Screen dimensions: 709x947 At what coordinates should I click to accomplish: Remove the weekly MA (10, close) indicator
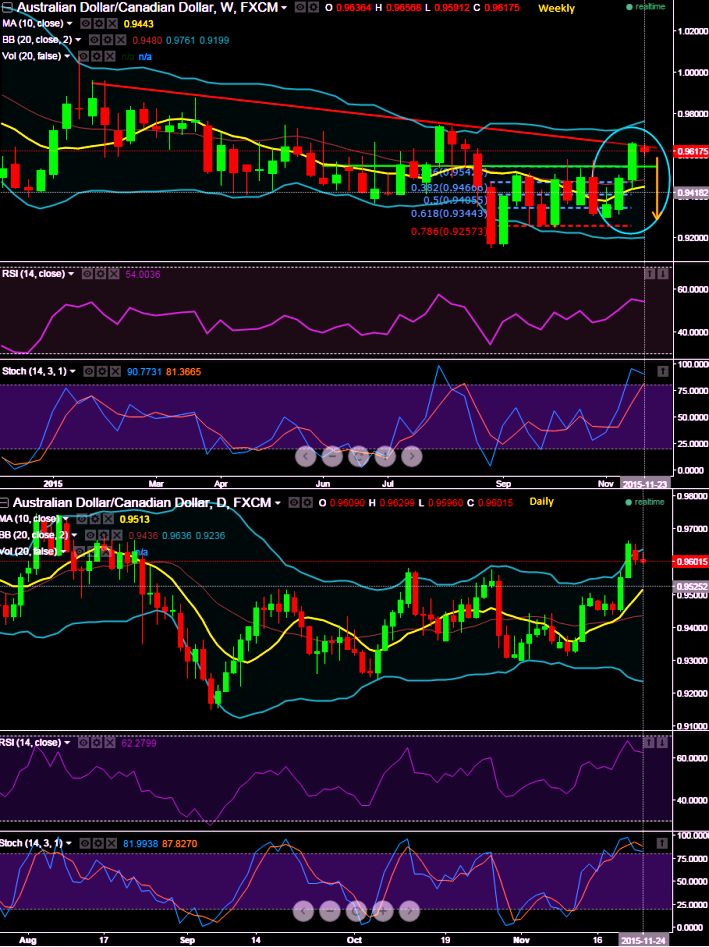112,24
